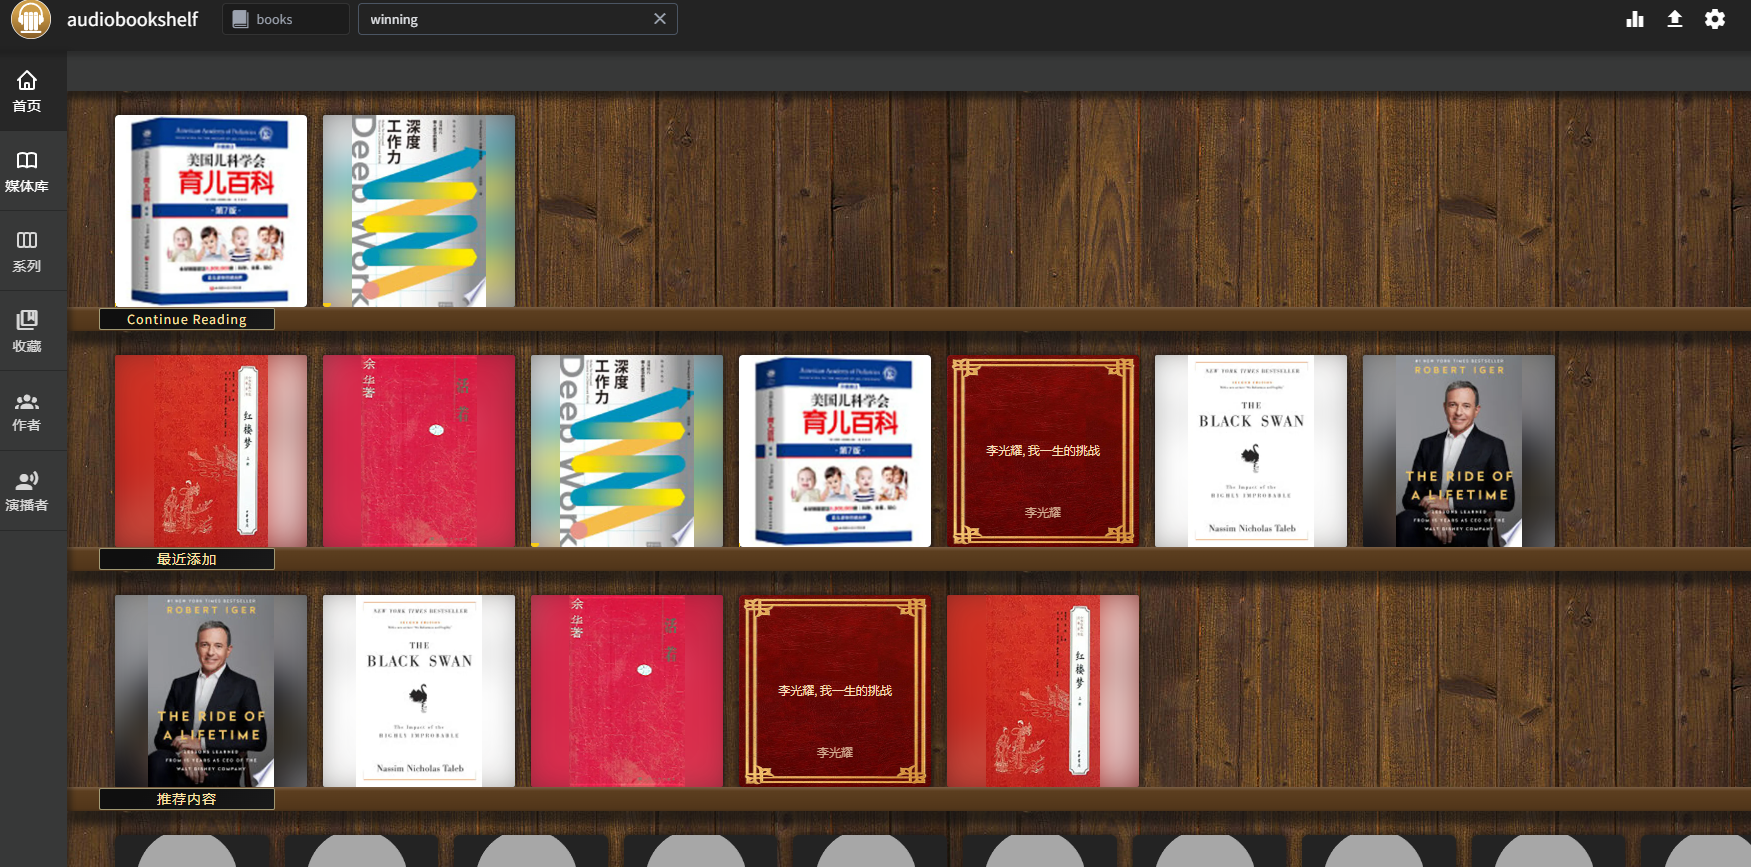The height and width of the screenshot is (867, 1751).
Task: Open 收藏 collections in sidebar
Action: [27, 331]
